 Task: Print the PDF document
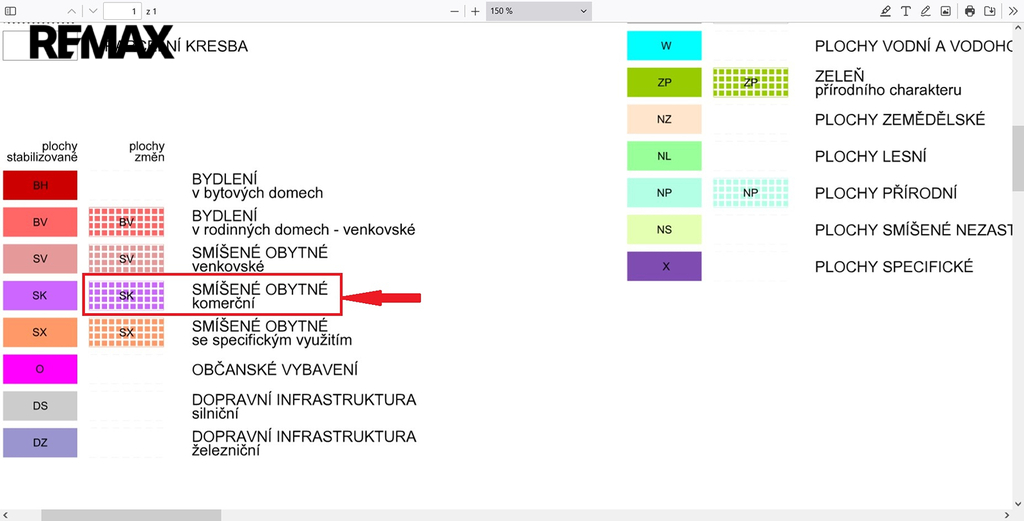coord(970,11)
